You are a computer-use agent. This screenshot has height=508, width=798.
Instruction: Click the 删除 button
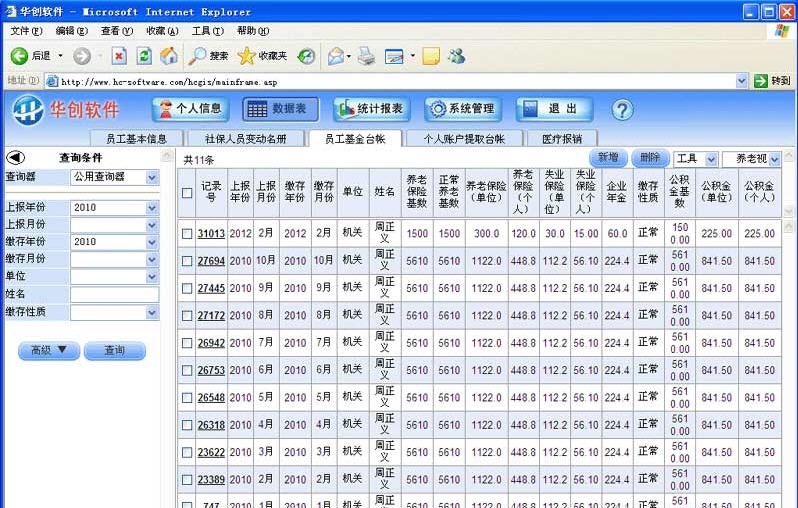(x=650, y=158)
